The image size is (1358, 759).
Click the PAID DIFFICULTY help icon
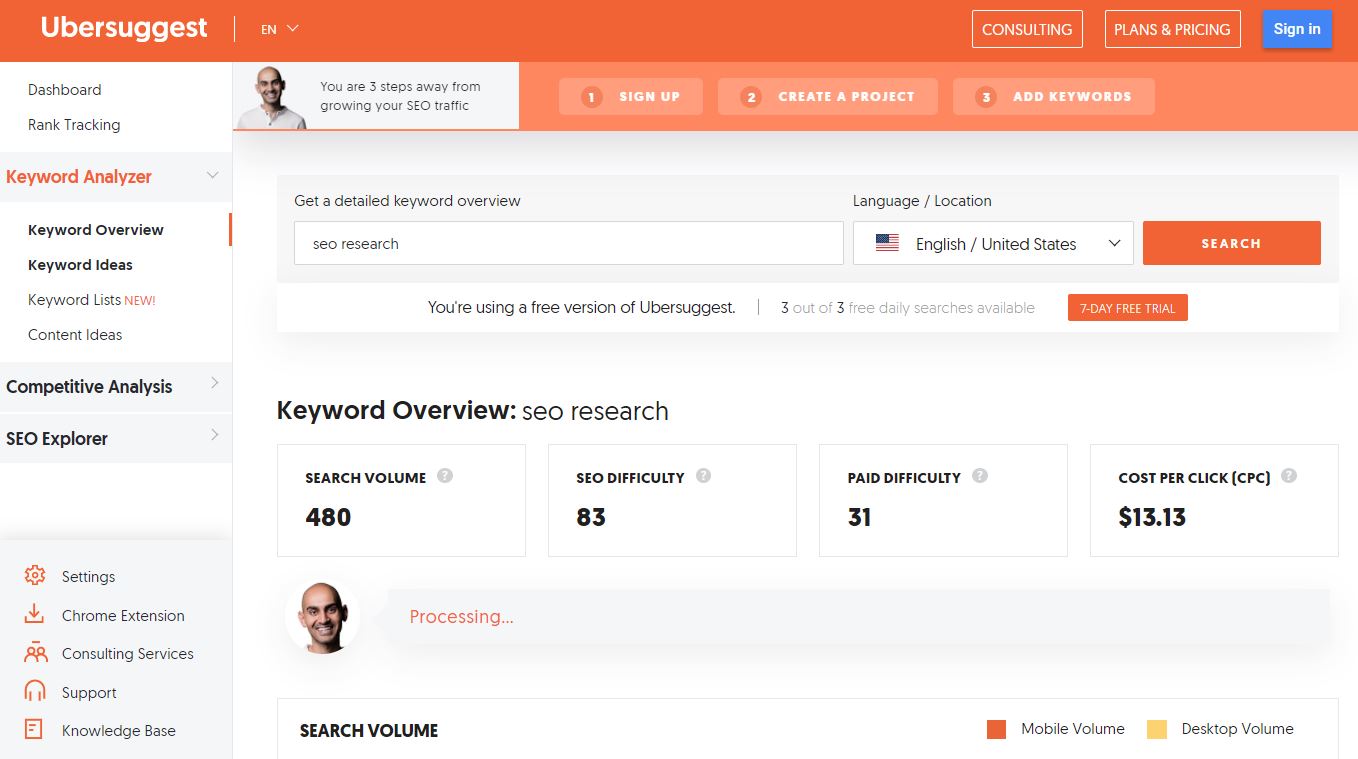click(980, 476)
